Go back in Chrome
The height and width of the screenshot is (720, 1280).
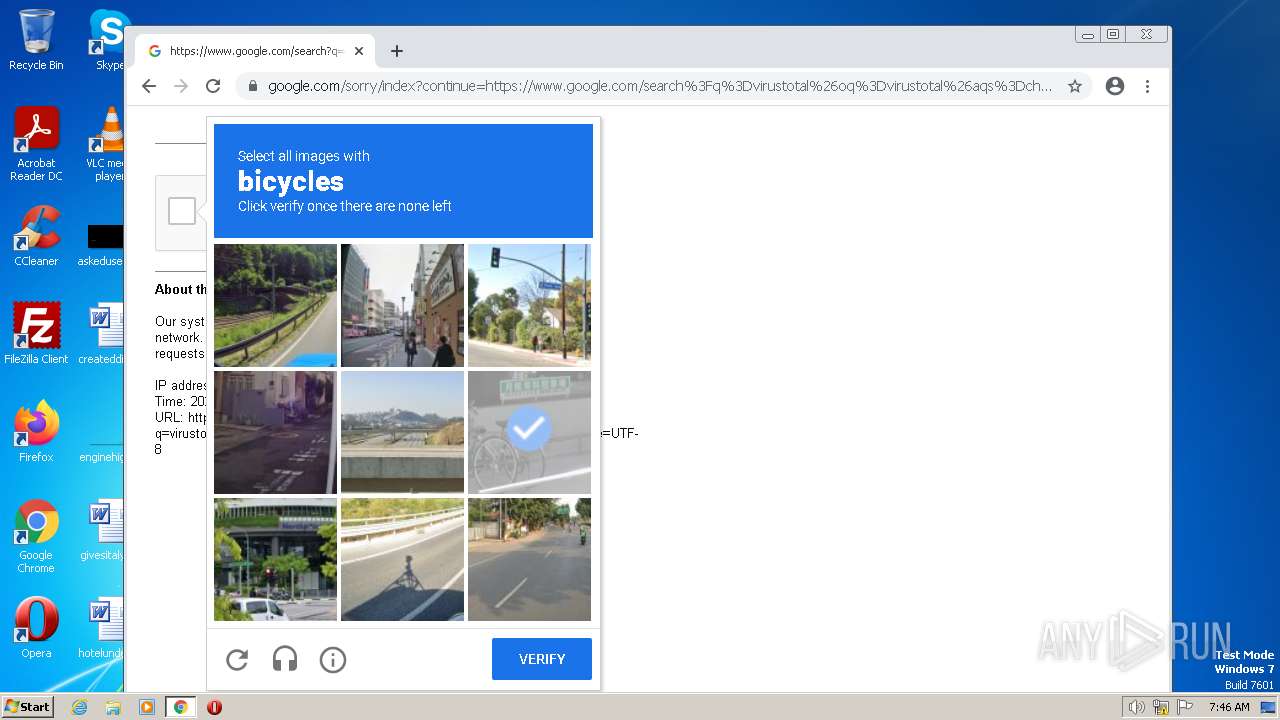pos(149,86)
